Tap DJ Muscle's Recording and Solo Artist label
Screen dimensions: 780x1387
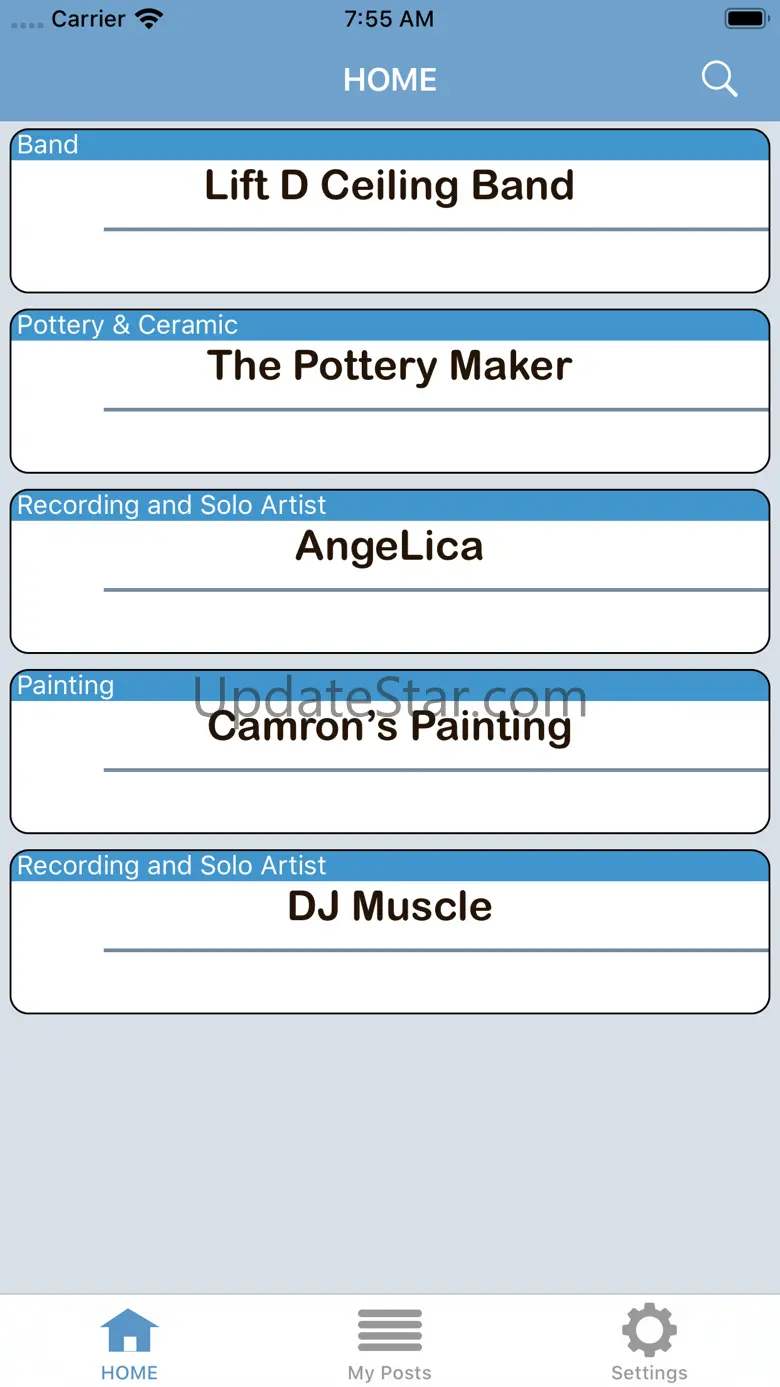(x=172, y=865)
